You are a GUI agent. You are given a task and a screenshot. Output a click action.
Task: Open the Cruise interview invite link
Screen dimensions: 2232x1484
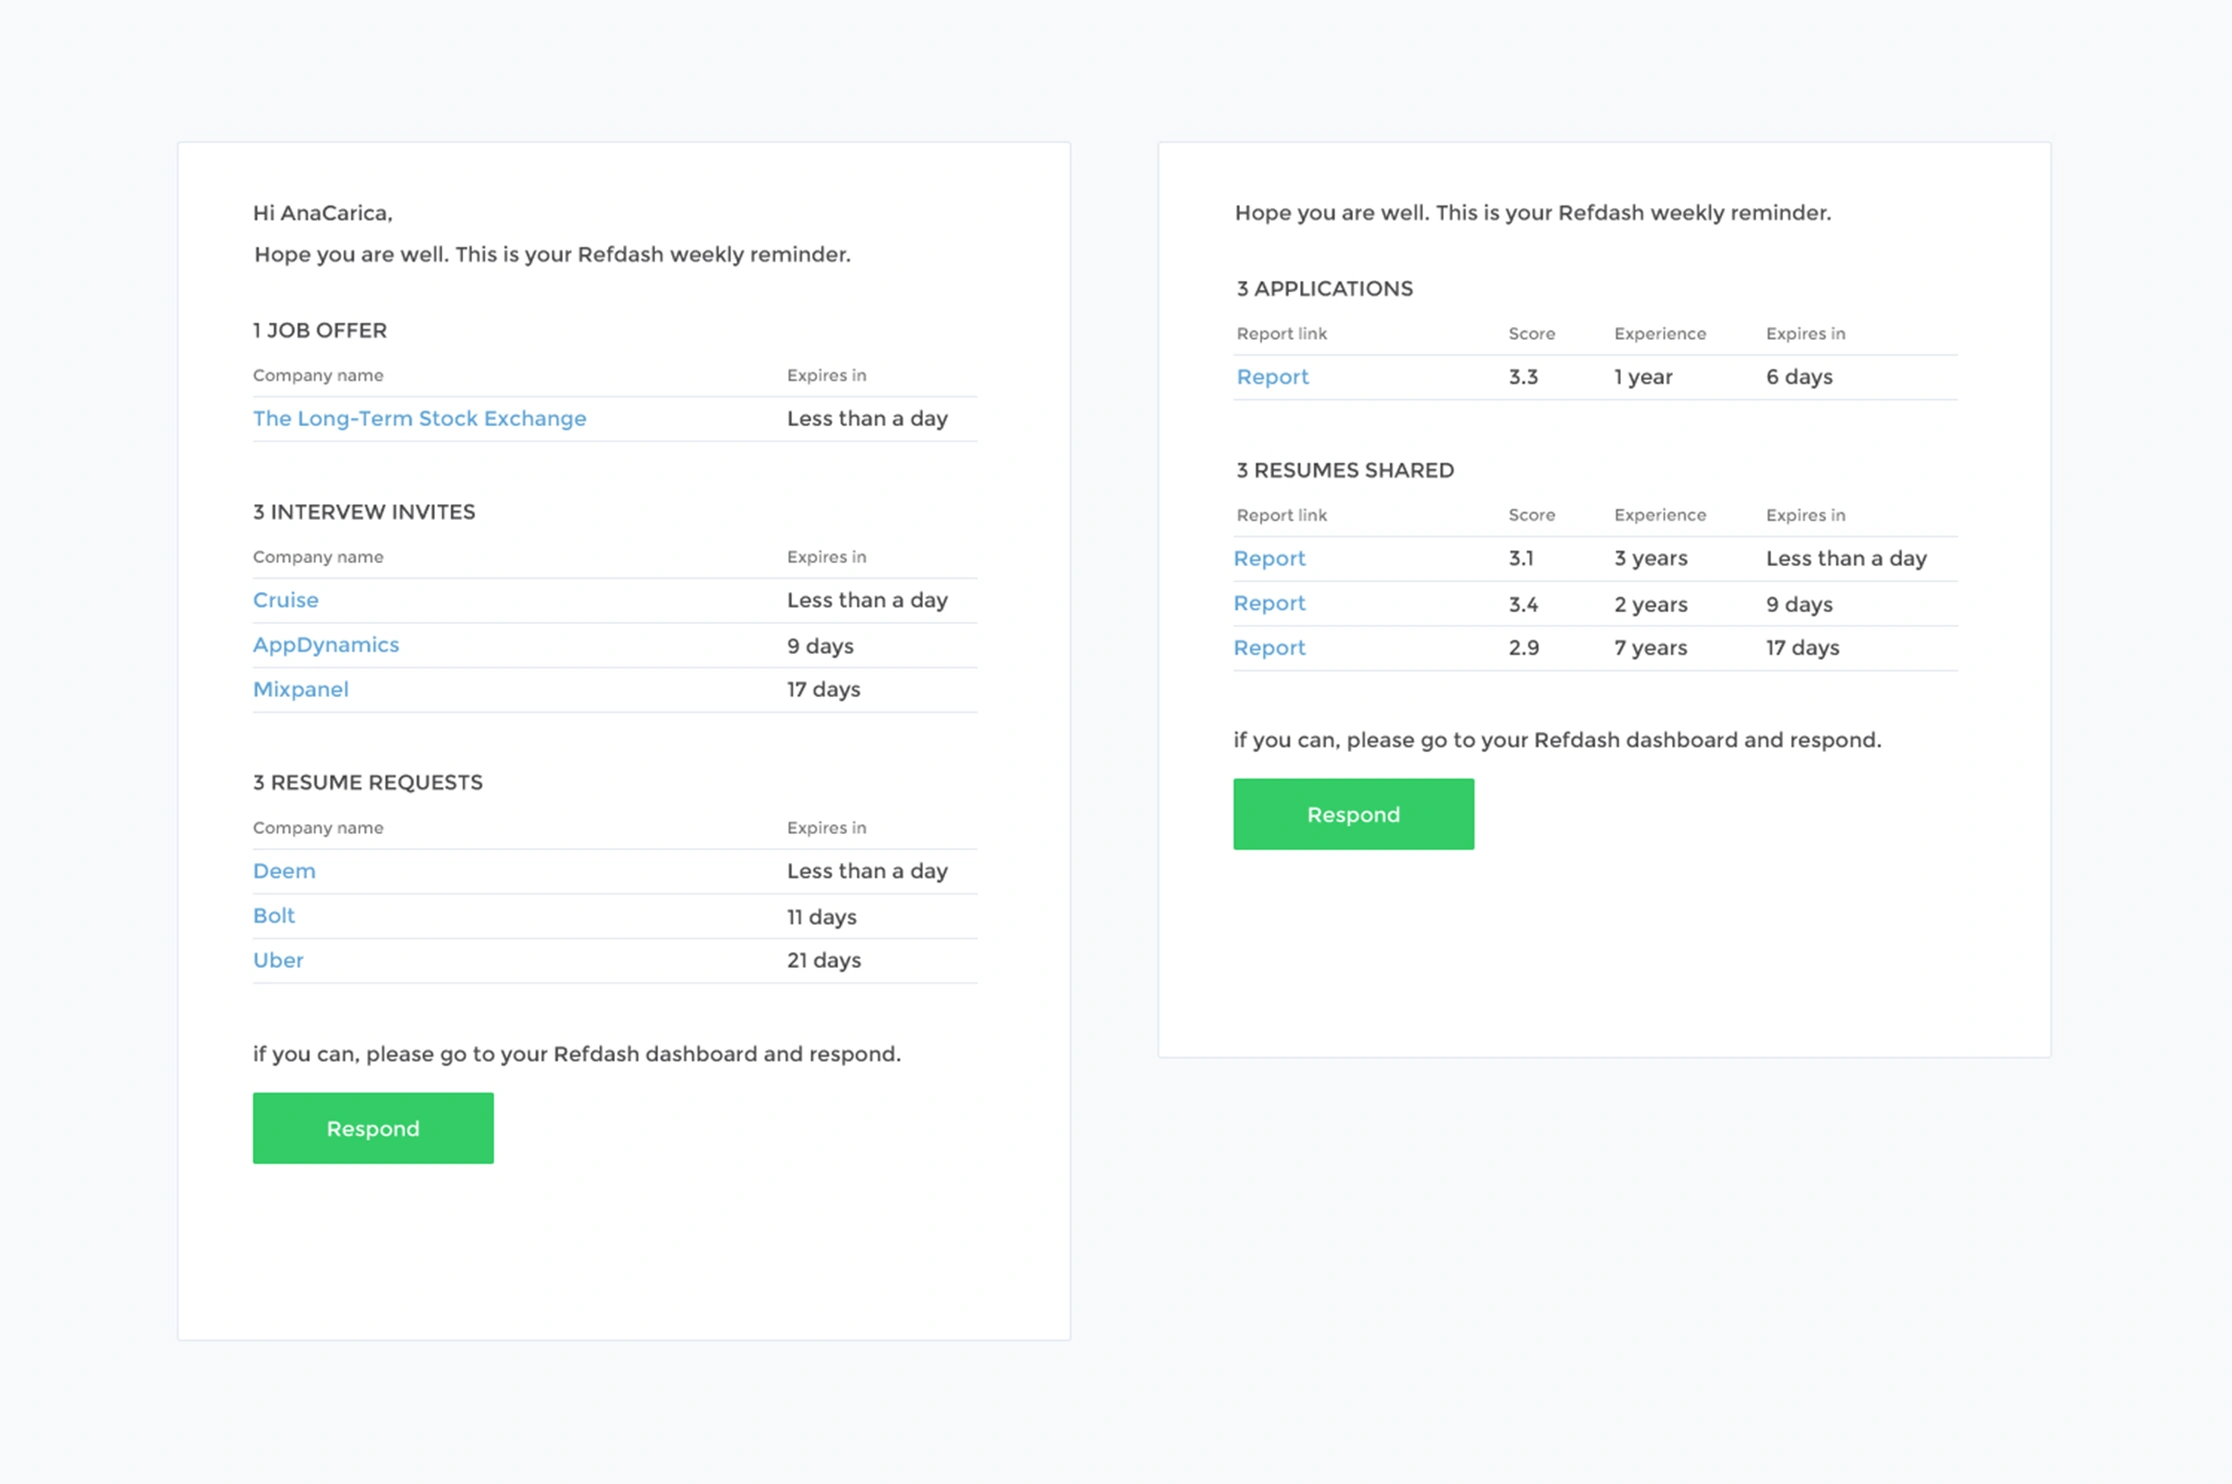285,600
